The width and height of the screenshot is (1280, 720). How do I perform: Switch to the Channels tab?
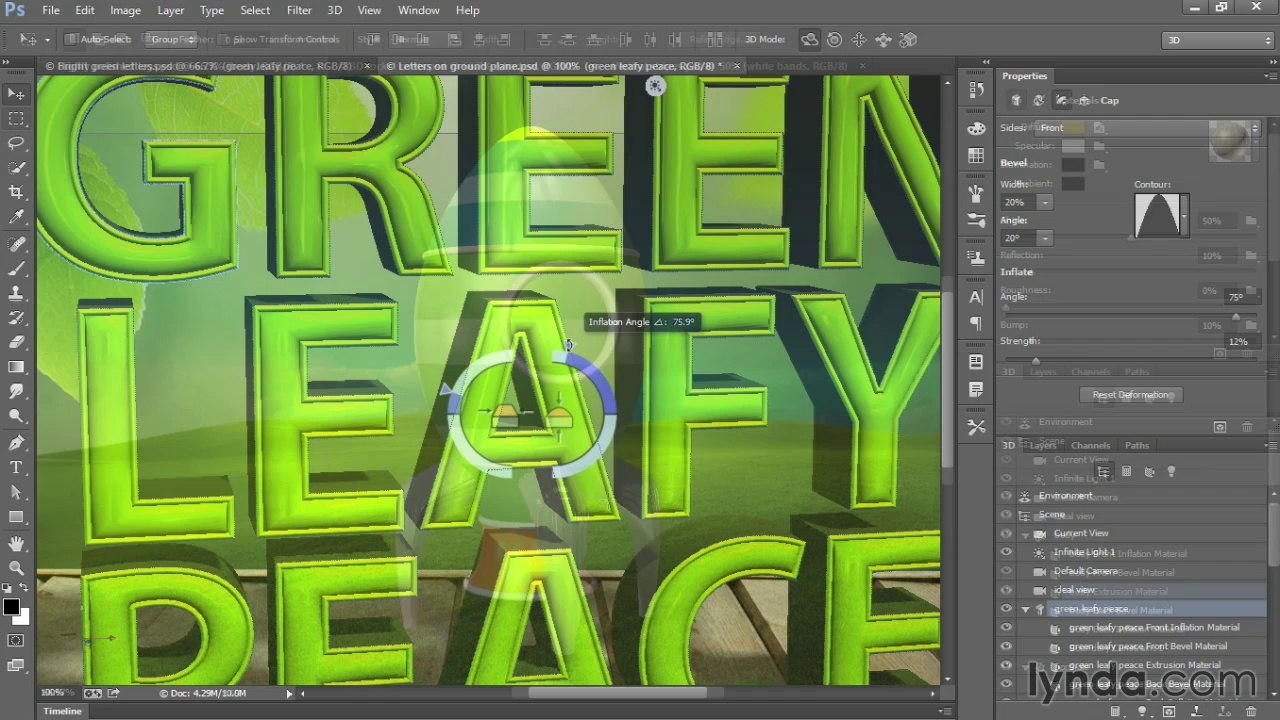coord(1090,445)
